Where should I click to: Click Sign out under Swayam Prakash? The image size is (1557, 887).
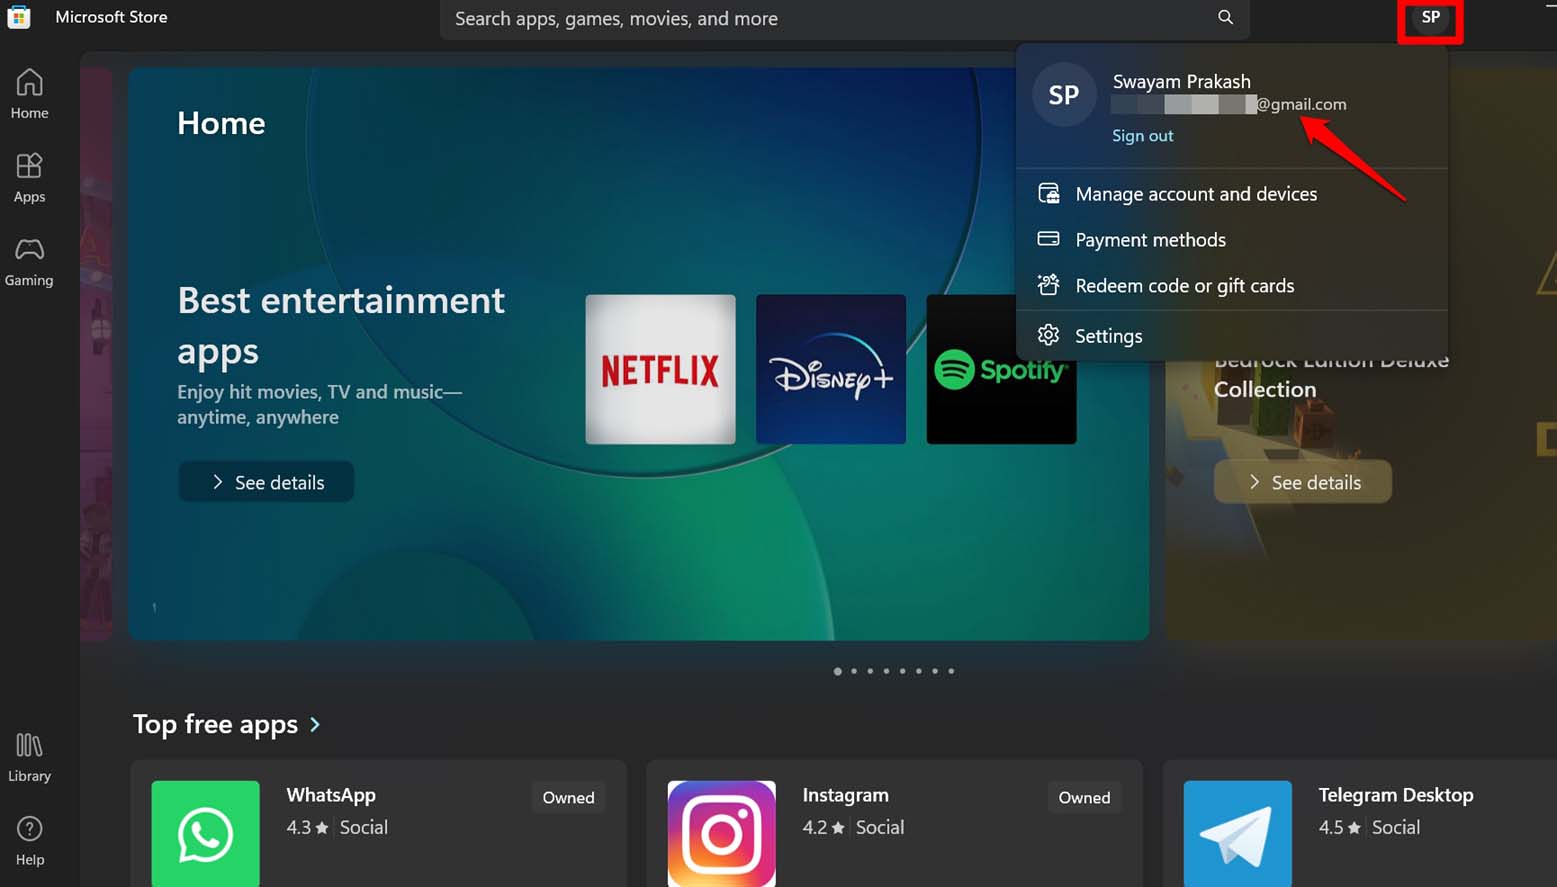coord(1142,135)
